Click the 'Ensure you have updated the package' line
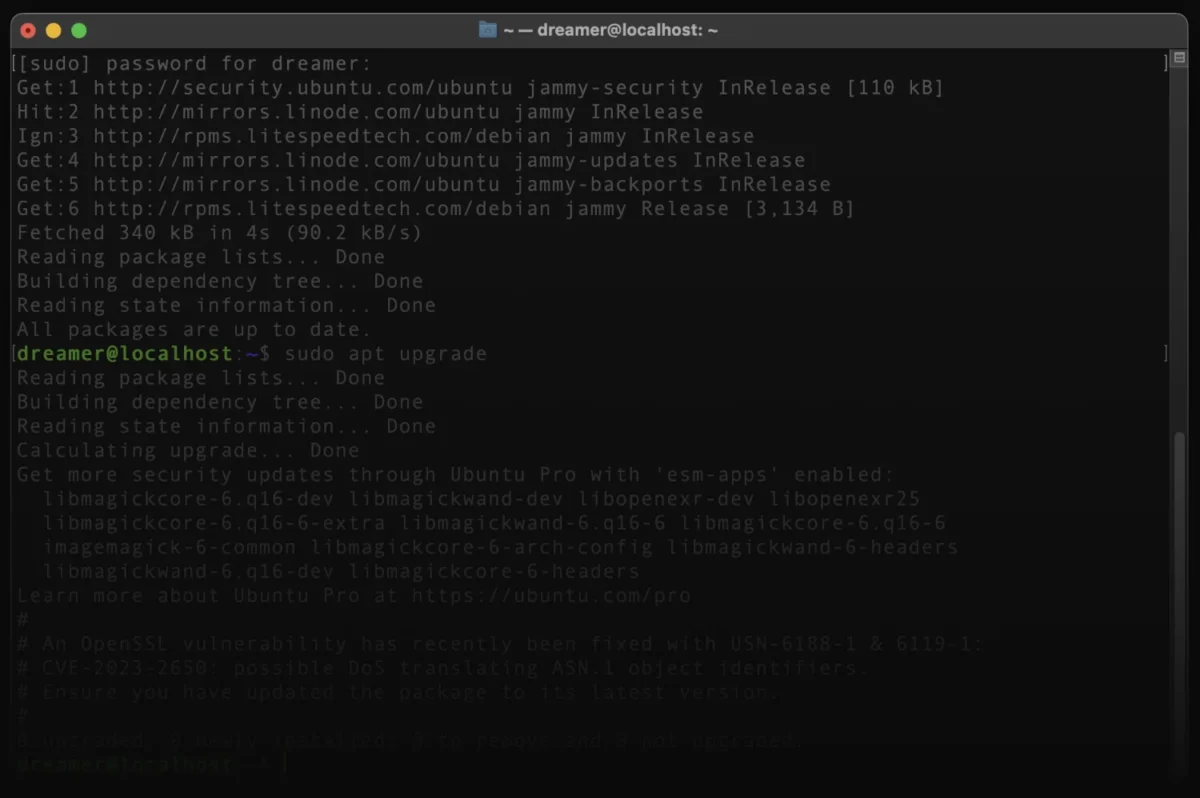Viewport: 1200px width, 798px height. 398,691
